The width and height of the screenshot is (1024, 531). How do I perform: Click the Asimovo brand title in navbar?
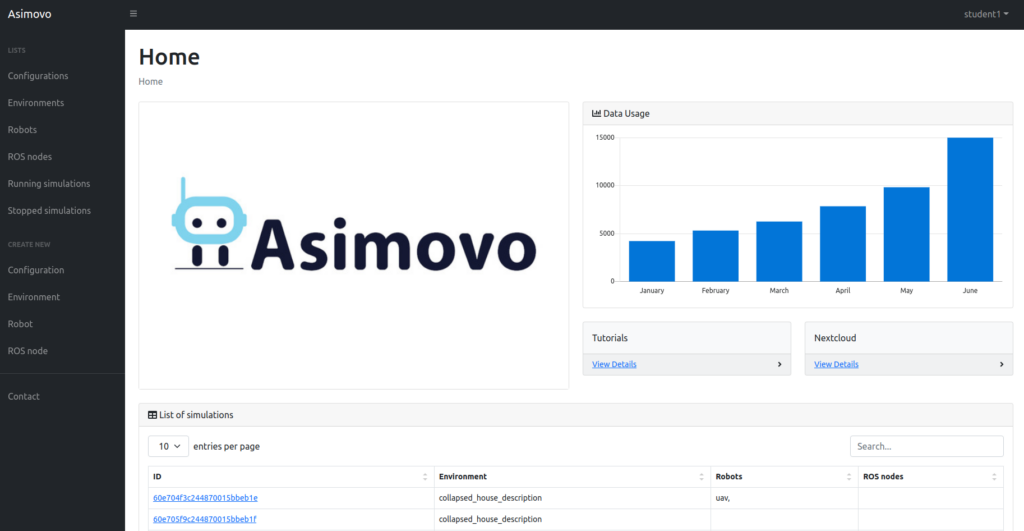[29, 14]
